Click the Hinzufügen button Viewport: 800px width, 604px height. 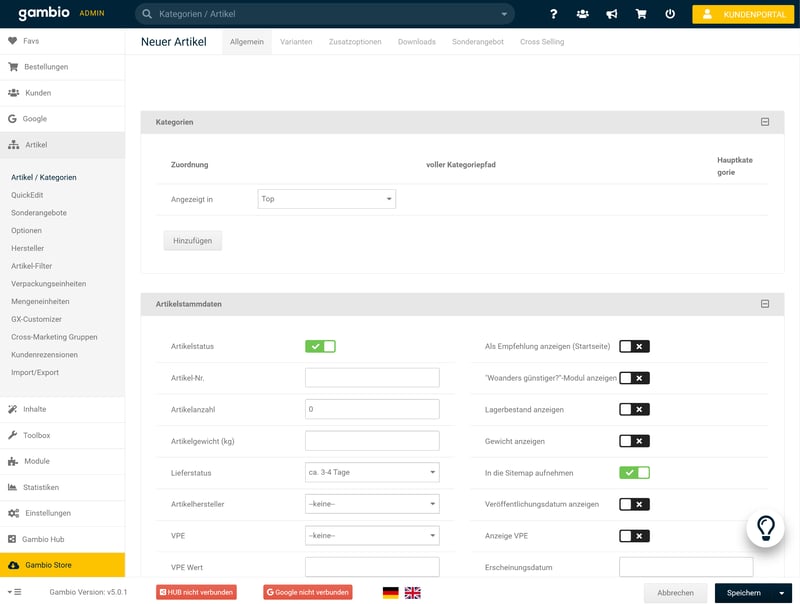coord(193,241)
